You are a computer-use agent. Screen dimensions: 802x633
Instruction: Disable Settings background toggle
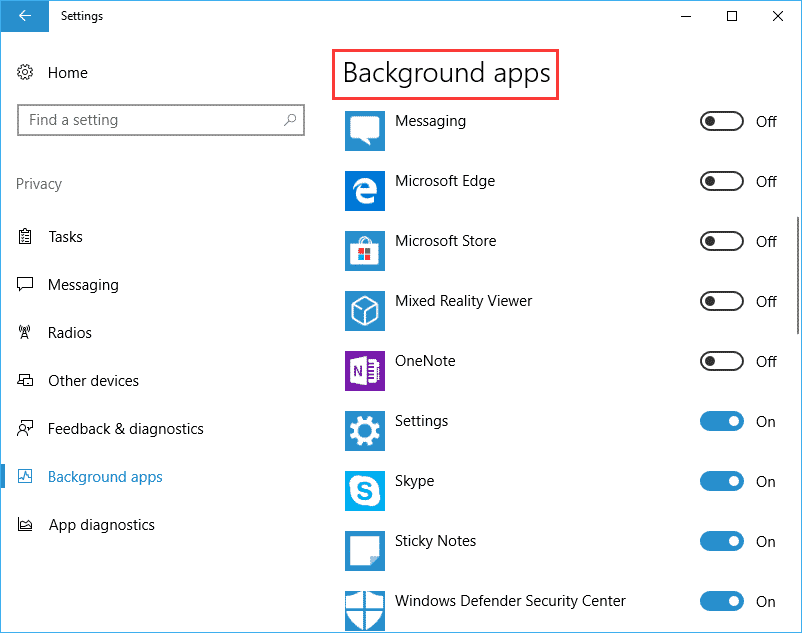pos(722,421)
